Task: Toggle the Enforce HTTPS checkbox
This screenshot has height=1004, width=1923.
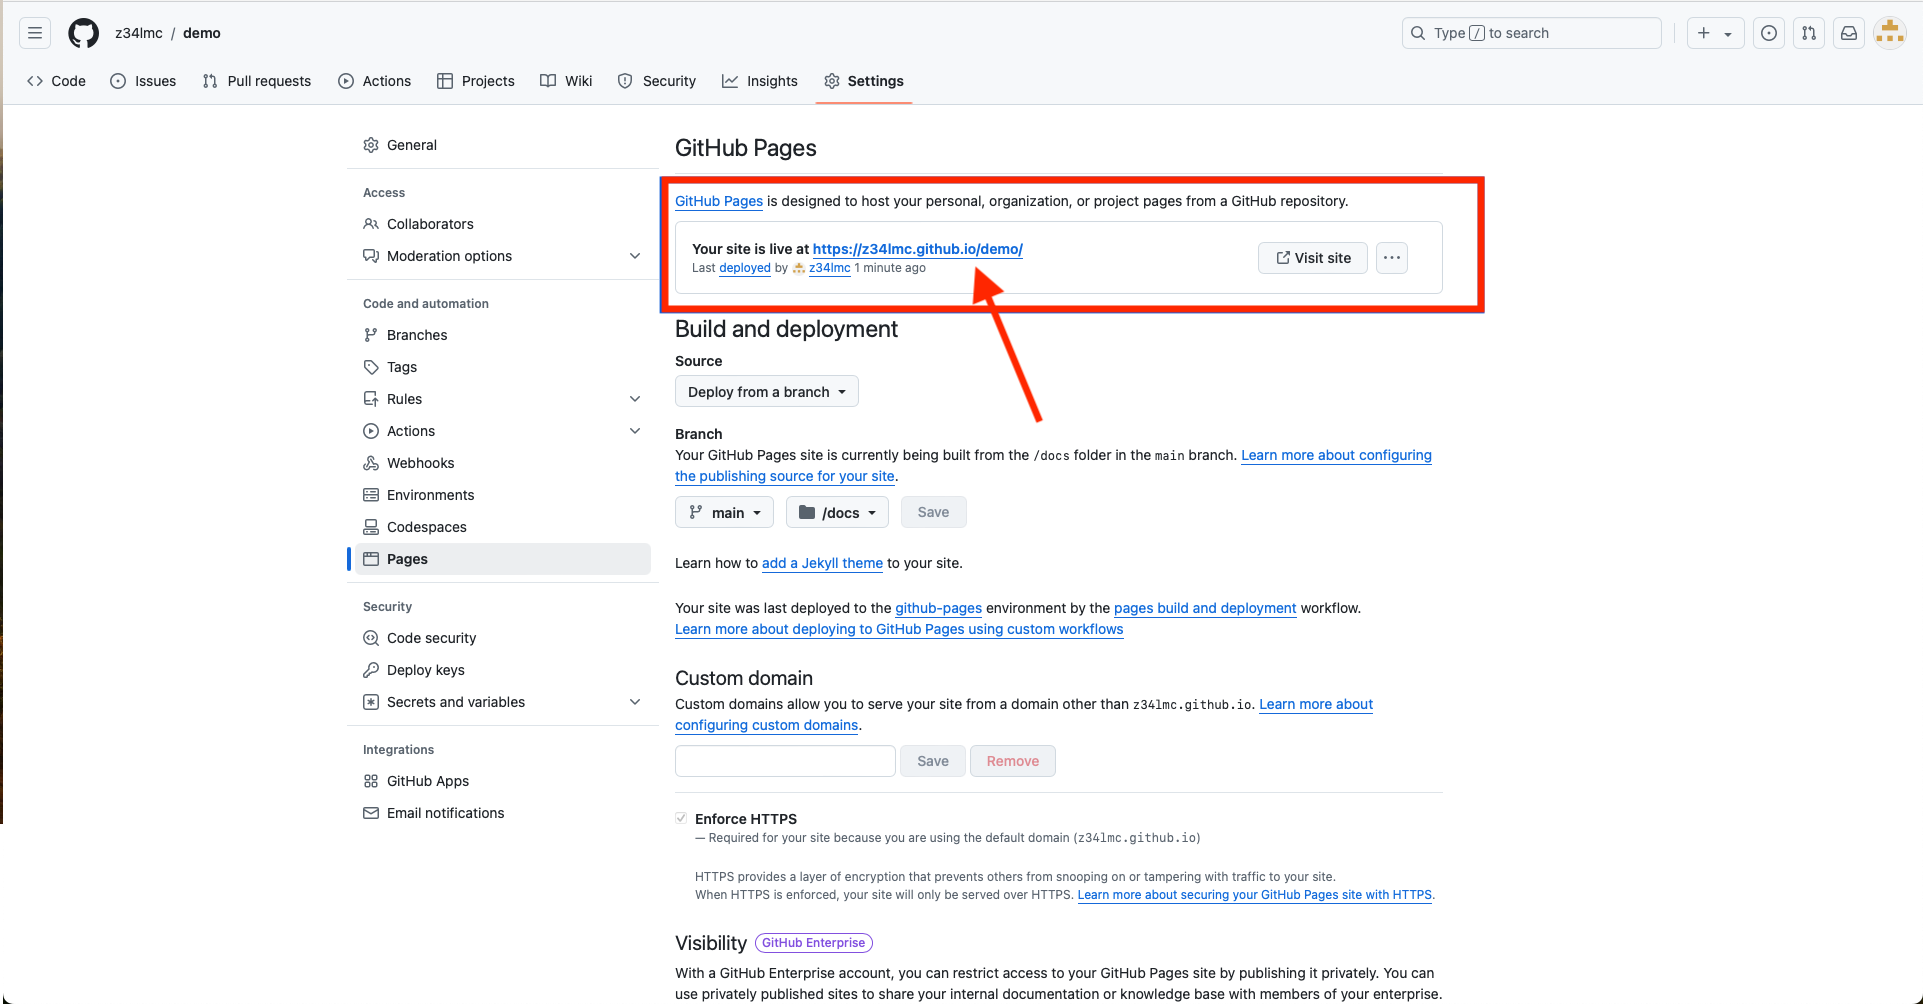Action: [x=681, y=818]
